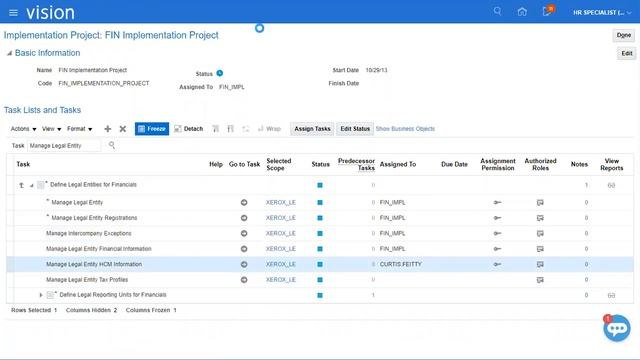Click the Task column header
The height and width of the screenshot is (360, 640).
coord(23,164)
